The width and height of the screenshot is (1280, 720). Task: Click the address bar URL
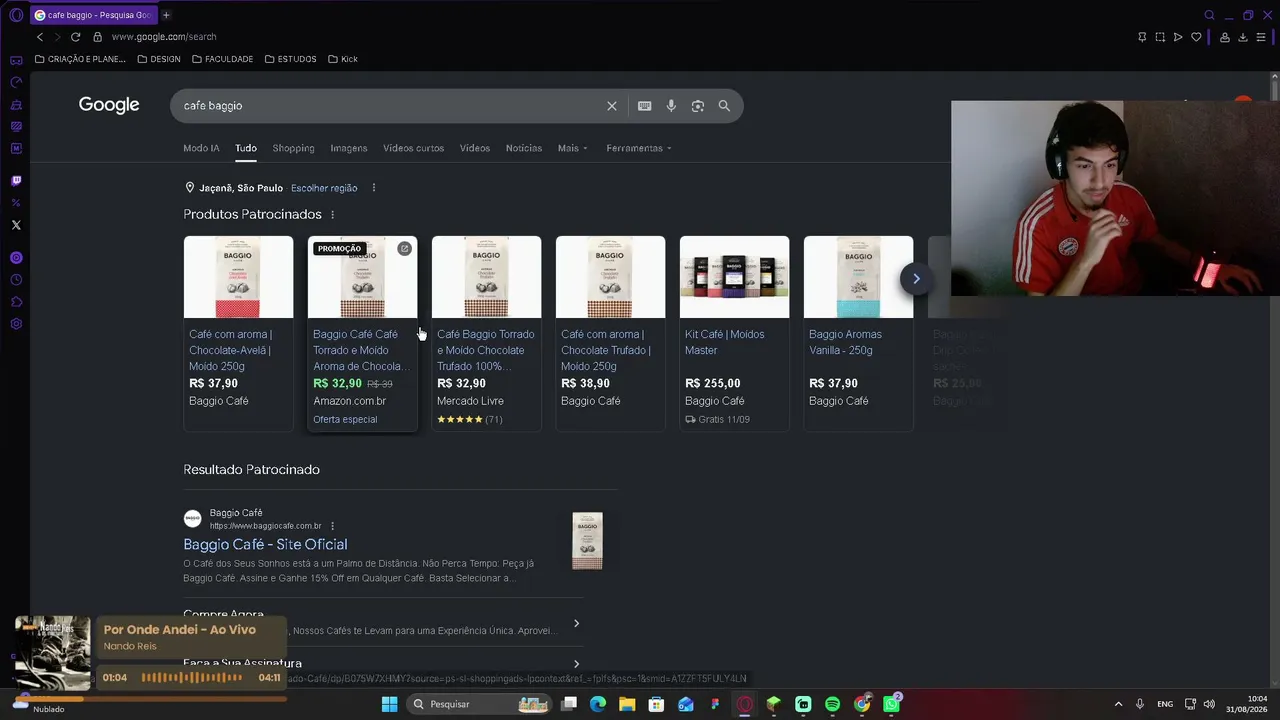pyautogui.click(x=164, y=37)
